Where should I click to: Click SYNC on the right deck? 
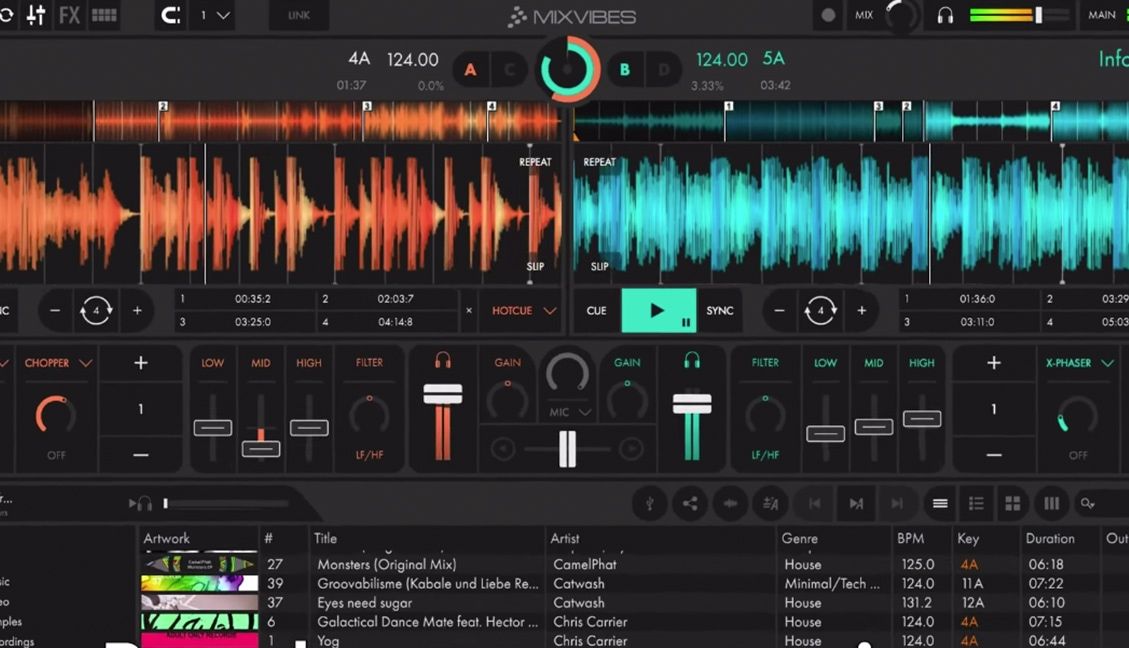click(719, 310)
